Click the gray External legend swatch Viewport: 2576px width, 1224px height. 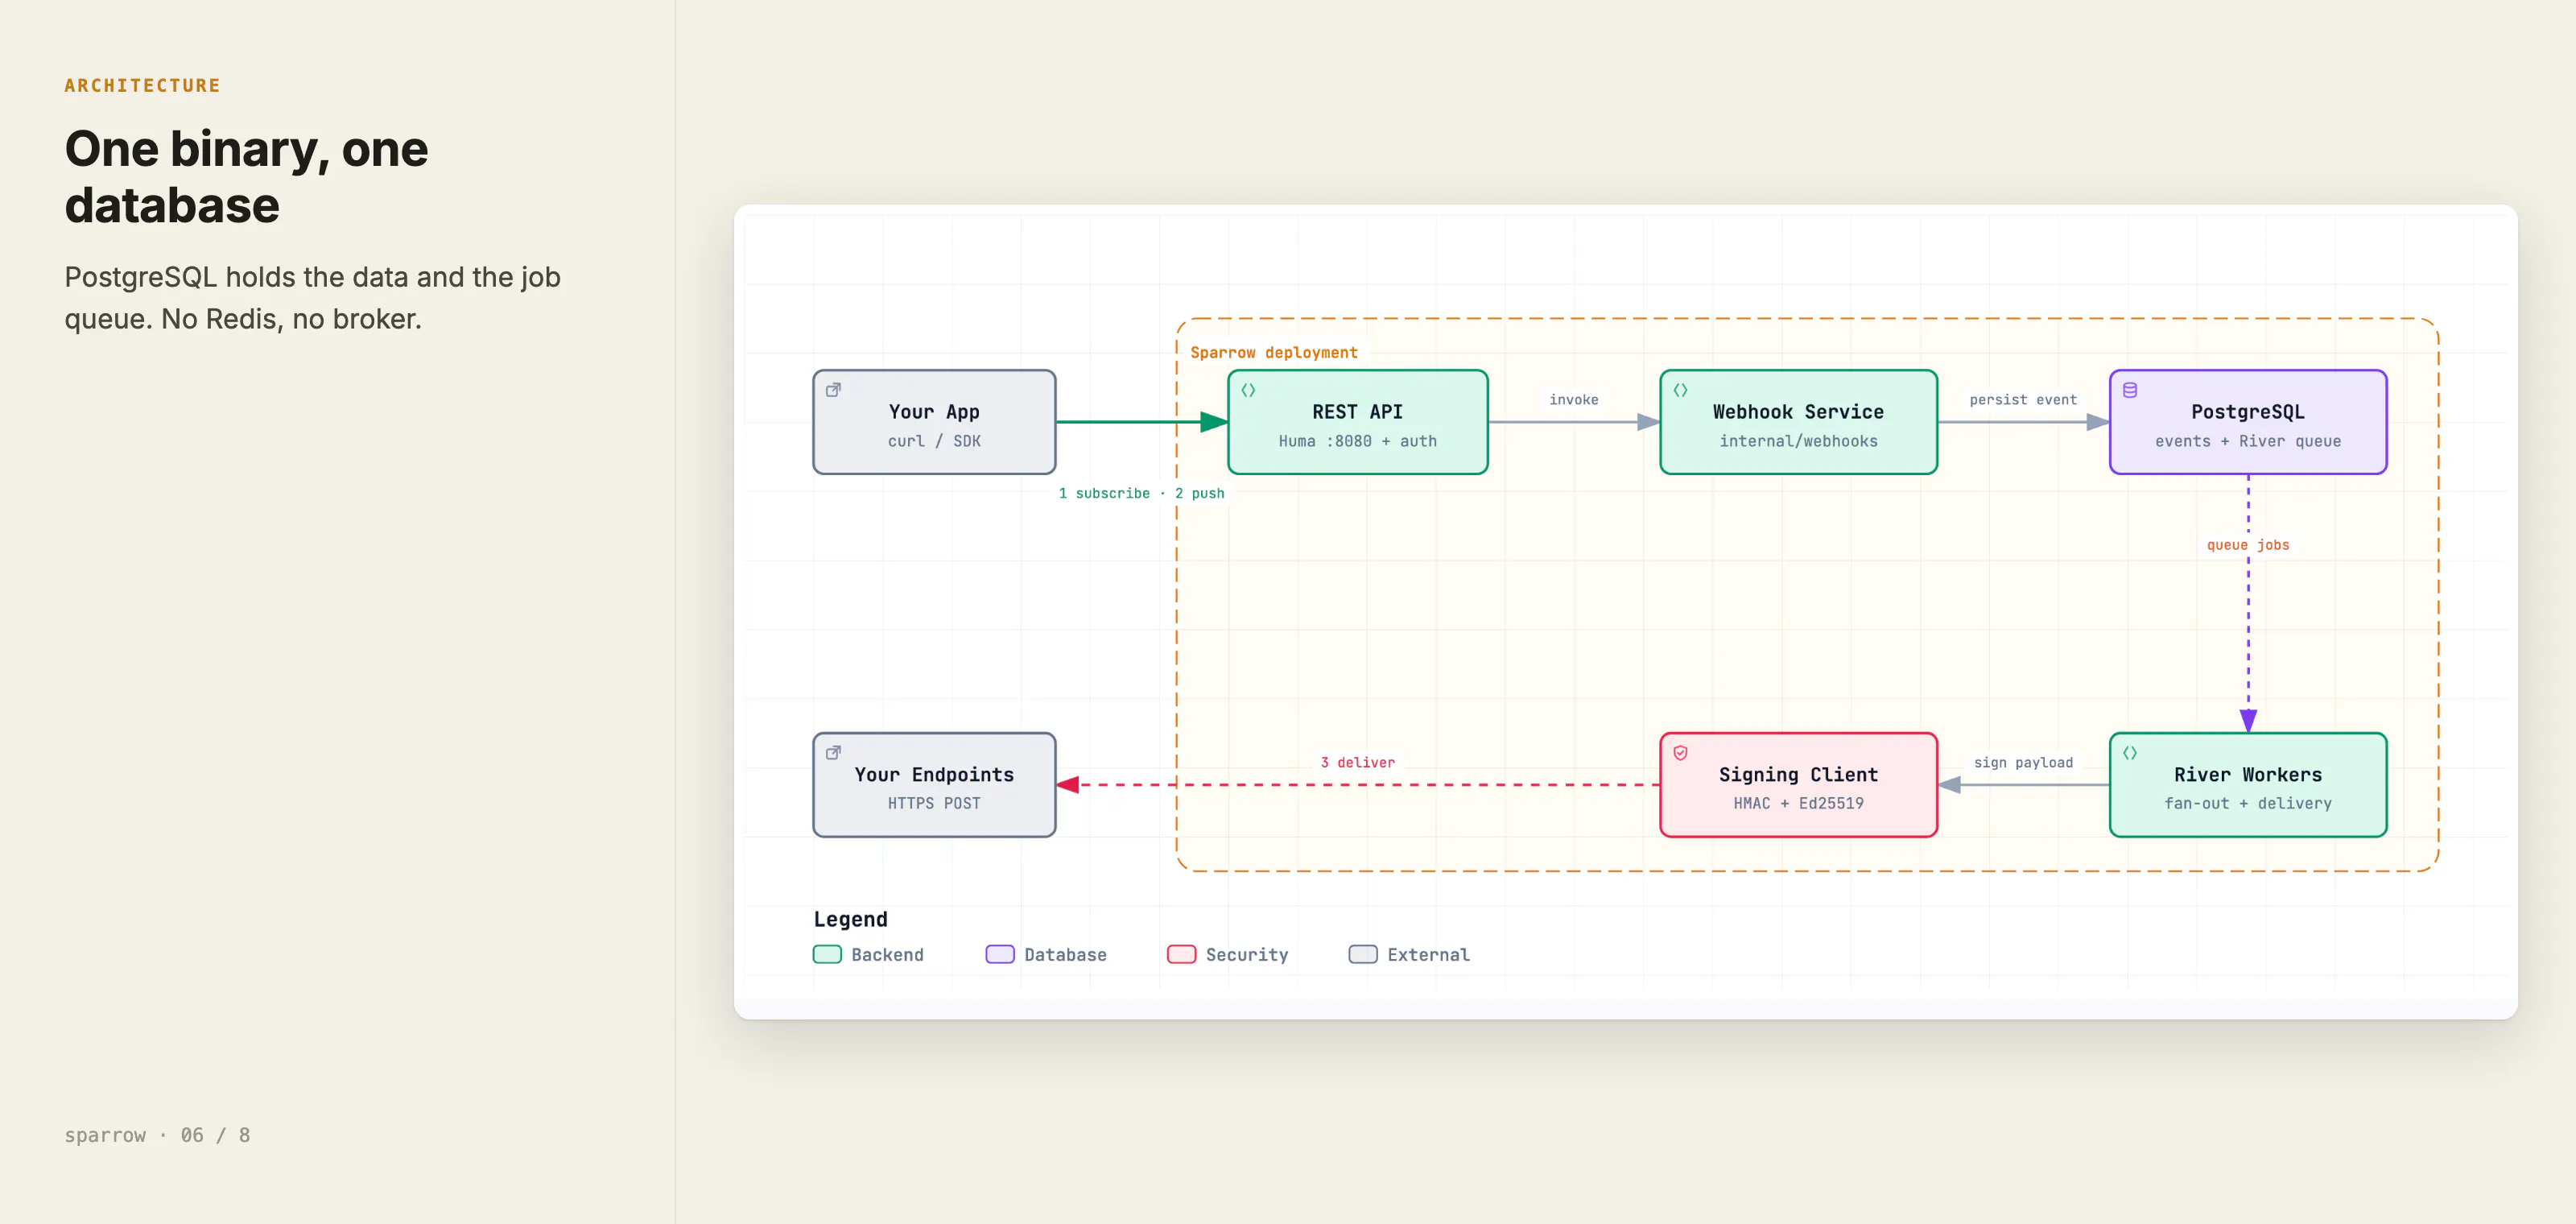tap(1363, 954)
